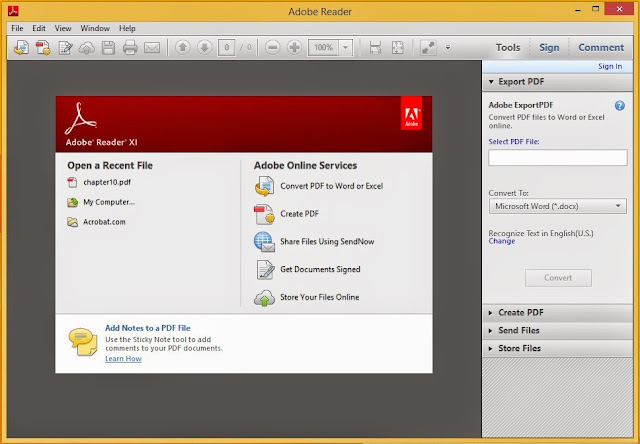The image size is (640, 444).
Task: Click the SendNow globe envelope icon
Action: (264, 242)
